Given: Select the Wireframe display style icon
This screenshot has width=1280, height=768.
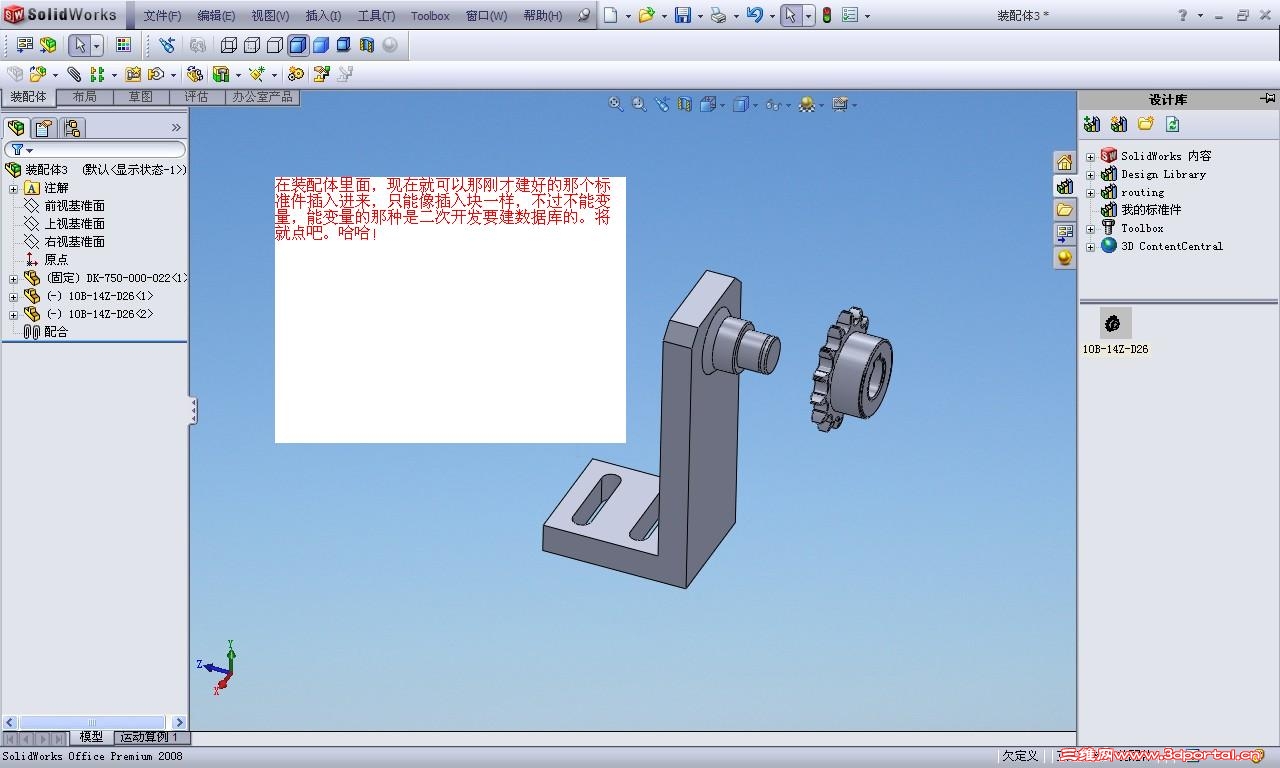Looking at the screenshot, I should click(x=229, y=45).
